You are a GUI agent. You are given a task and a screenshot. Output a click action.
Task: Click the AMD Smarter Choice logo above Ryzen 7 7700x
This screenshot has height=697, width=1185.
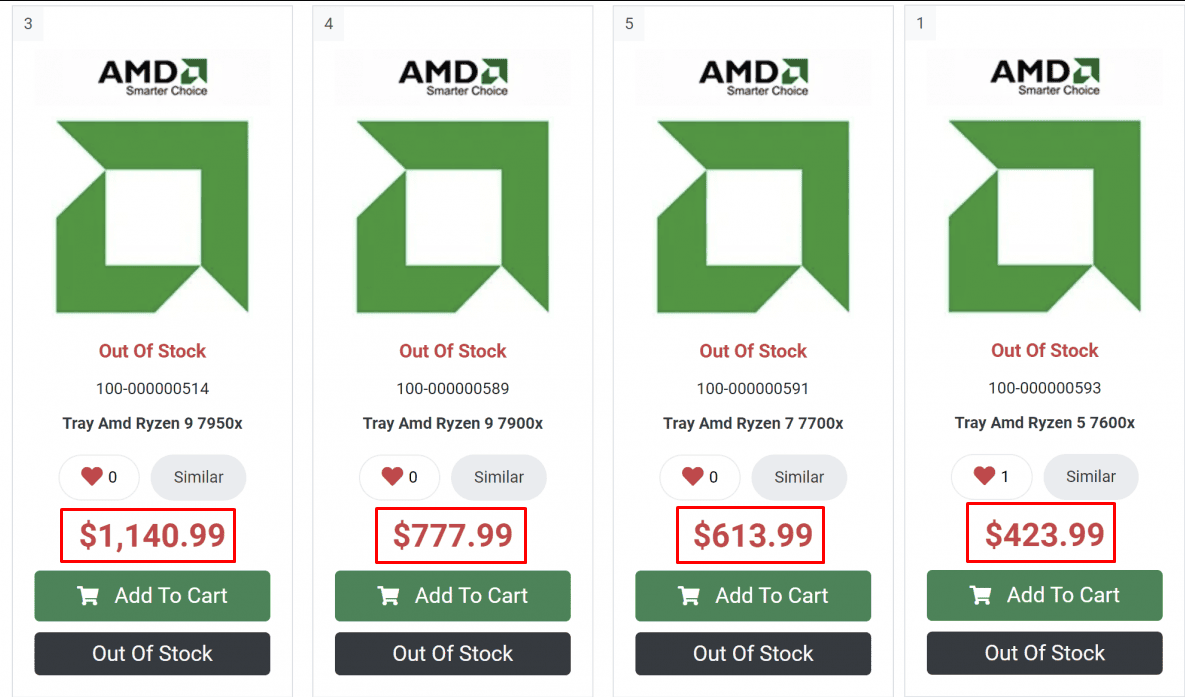pyautogui.click(x=752, y=77)
